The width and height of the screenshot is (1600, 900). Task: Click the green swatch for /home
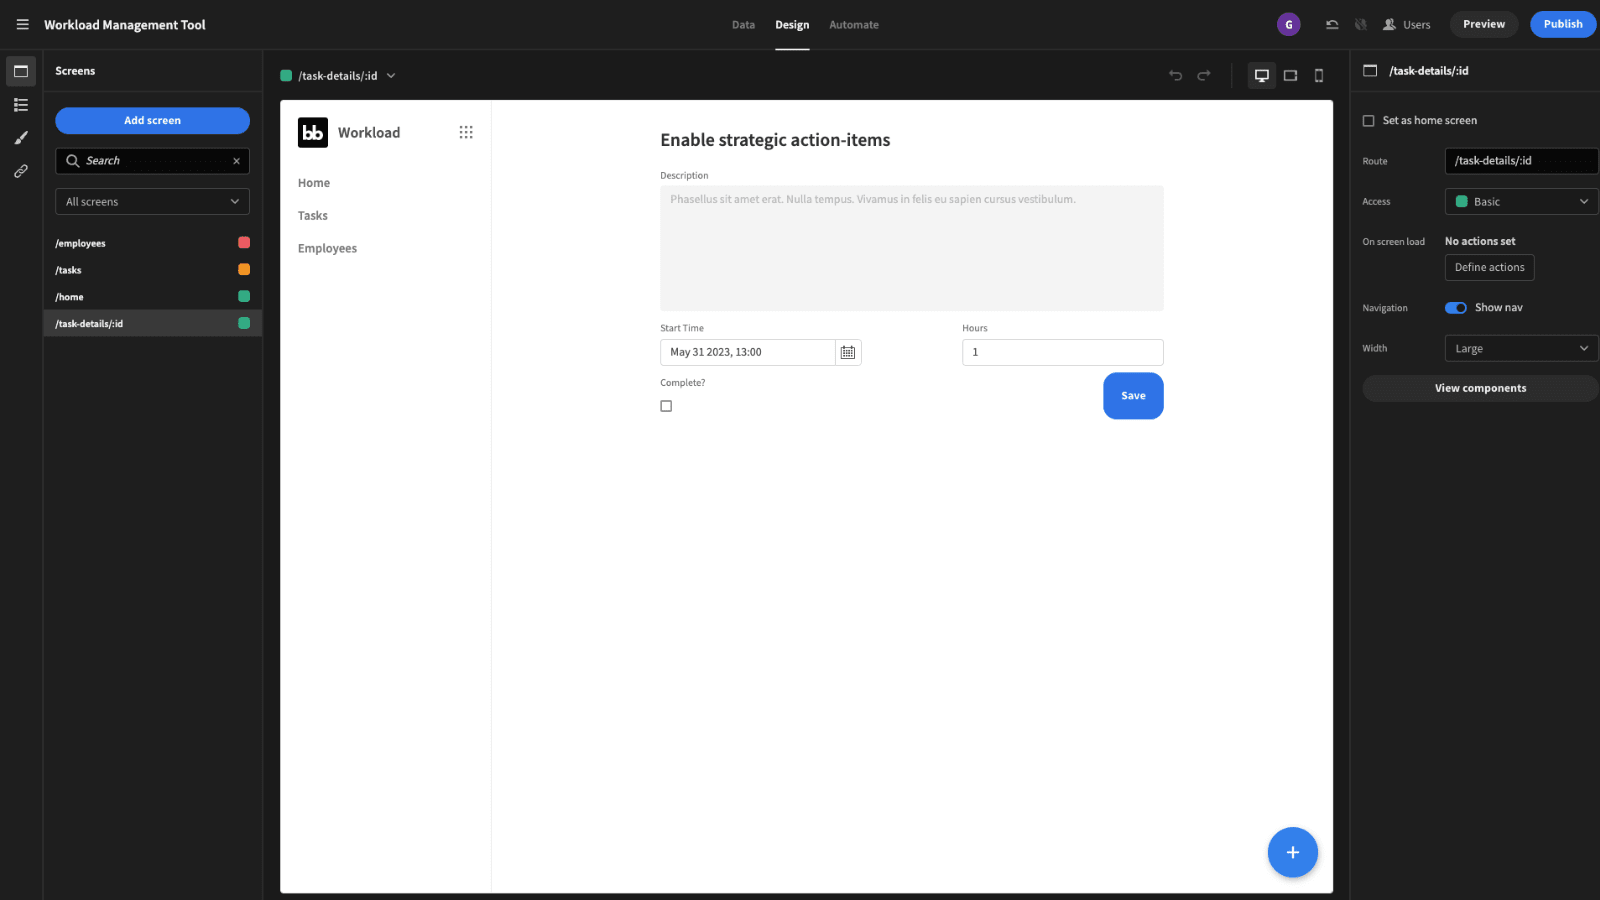(244, 297)
